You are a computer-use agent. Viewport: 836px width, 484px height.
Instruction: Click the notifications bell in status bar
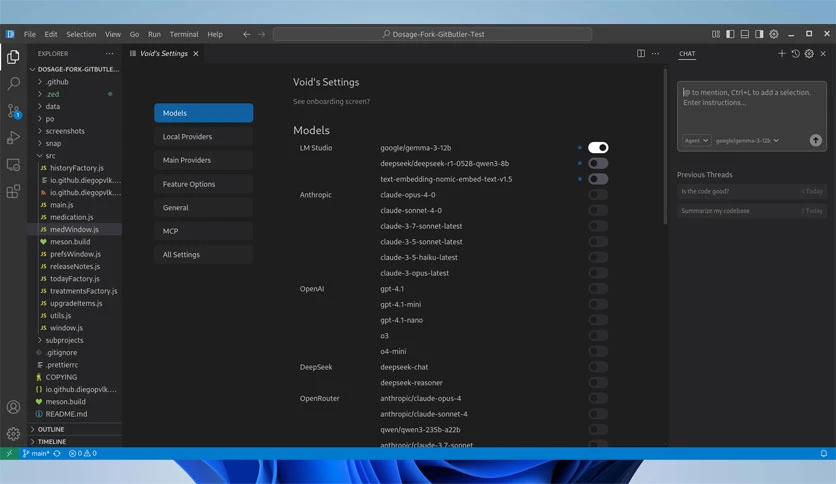point(824,453)
